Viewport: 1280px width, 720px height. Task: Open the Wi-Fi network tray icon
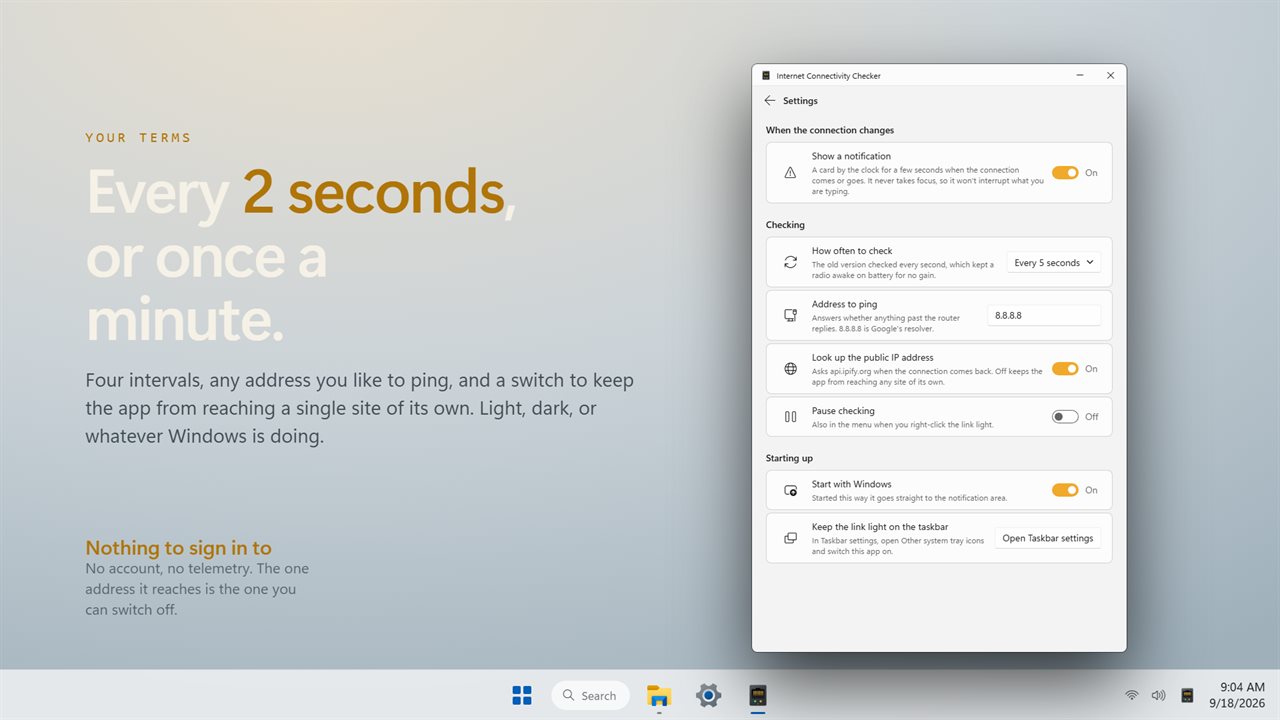(x=1131, y=695)
